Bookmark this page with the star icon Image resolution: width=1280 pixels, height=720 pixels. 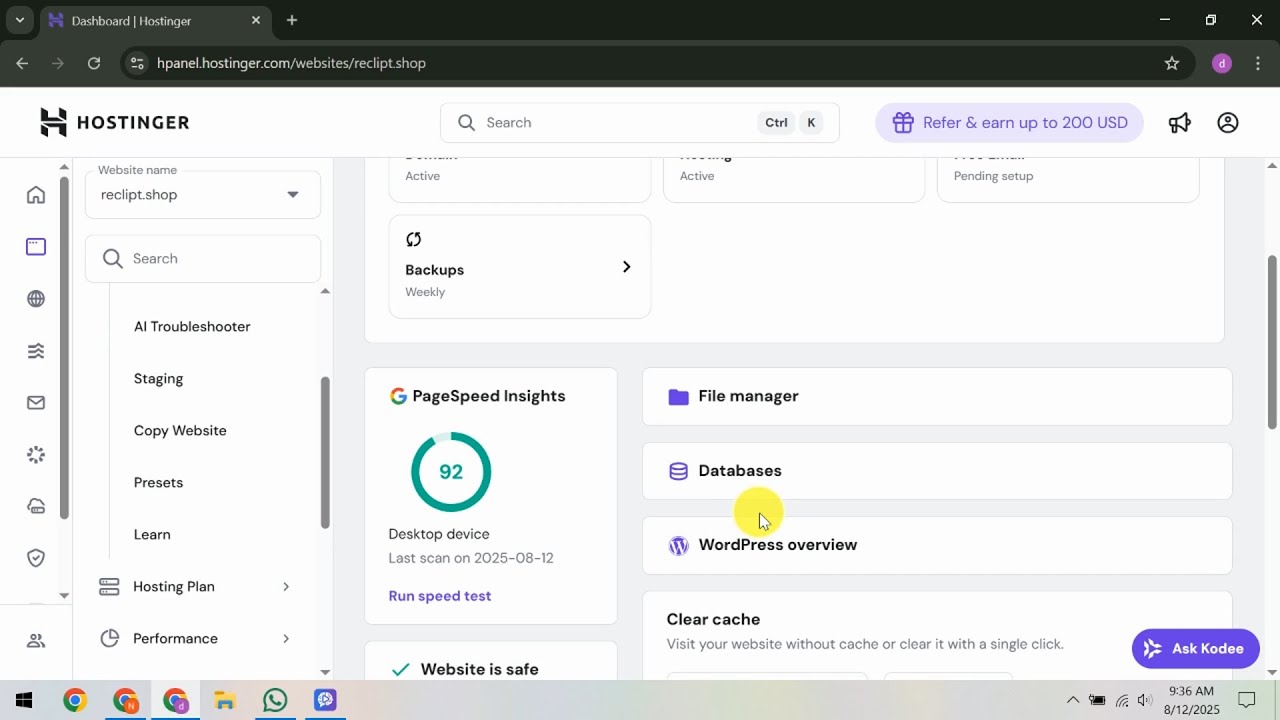pos(1172,63)
